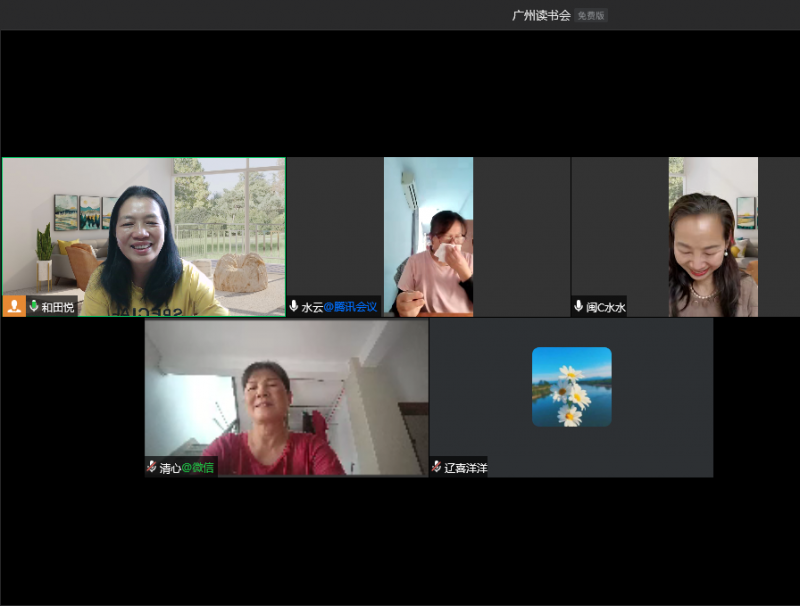Click the green microphone icon beside 和田悦
This screenshot has height=606, width=800.
[x=34, y=307]
